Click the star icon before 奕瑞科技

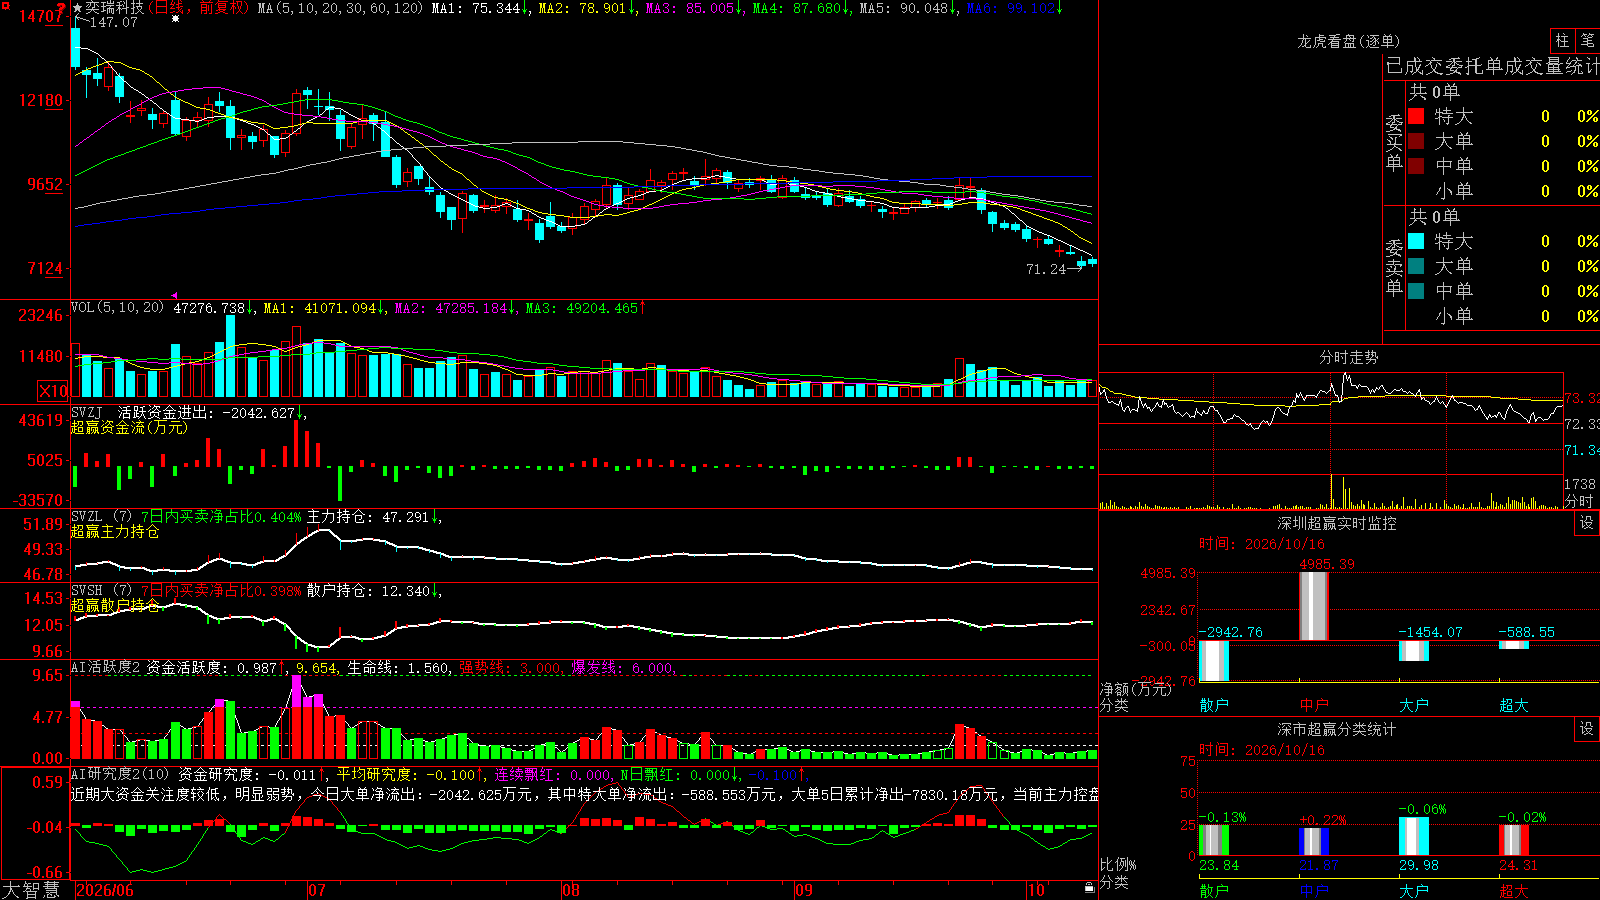(x=78, y=8)
